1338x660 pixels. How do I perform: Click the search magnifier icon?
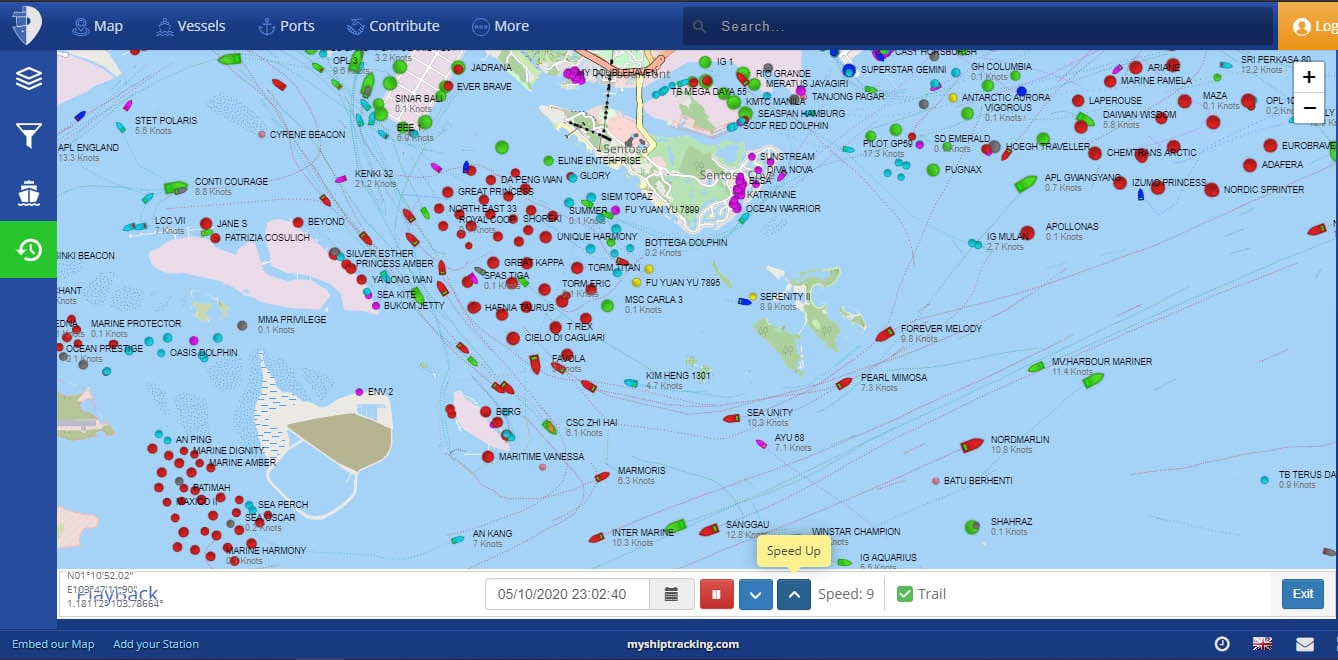(x=699, y=27)
